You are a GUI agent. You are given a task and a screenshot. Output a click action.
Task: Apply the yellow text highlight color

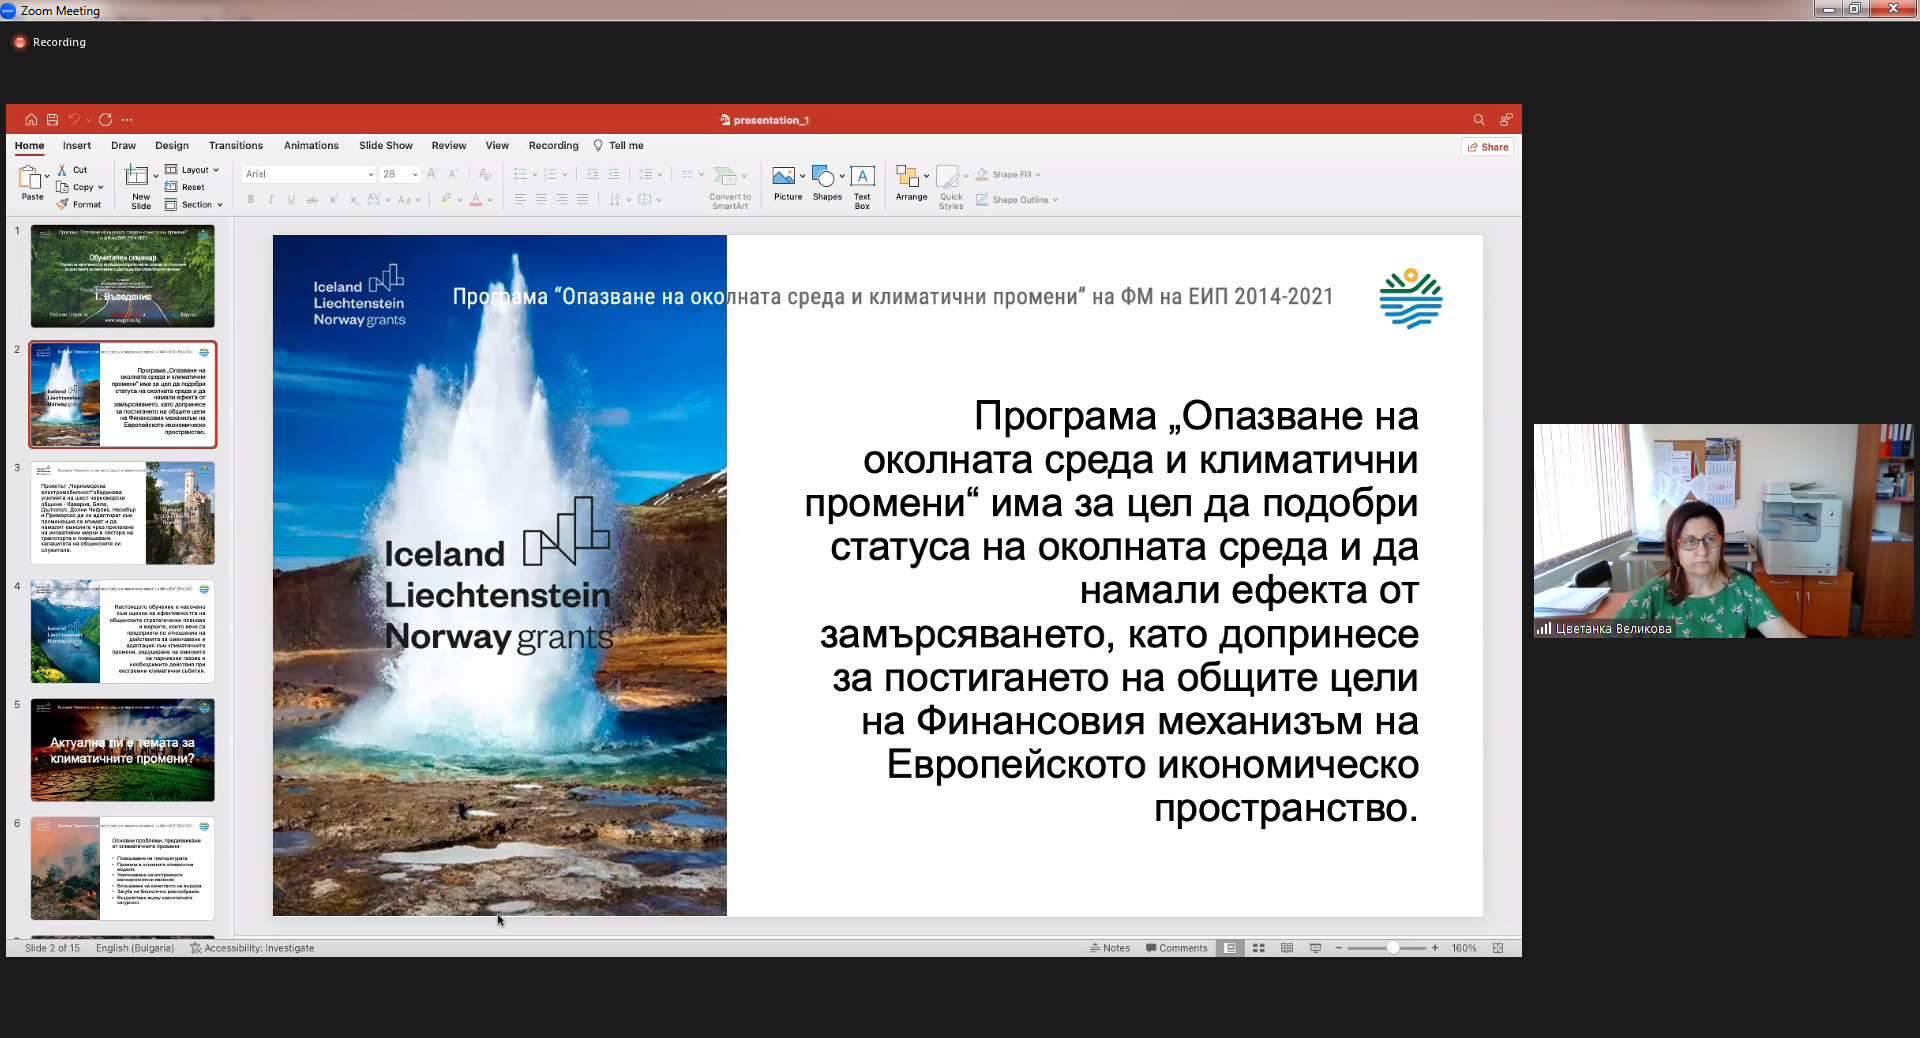446,199
